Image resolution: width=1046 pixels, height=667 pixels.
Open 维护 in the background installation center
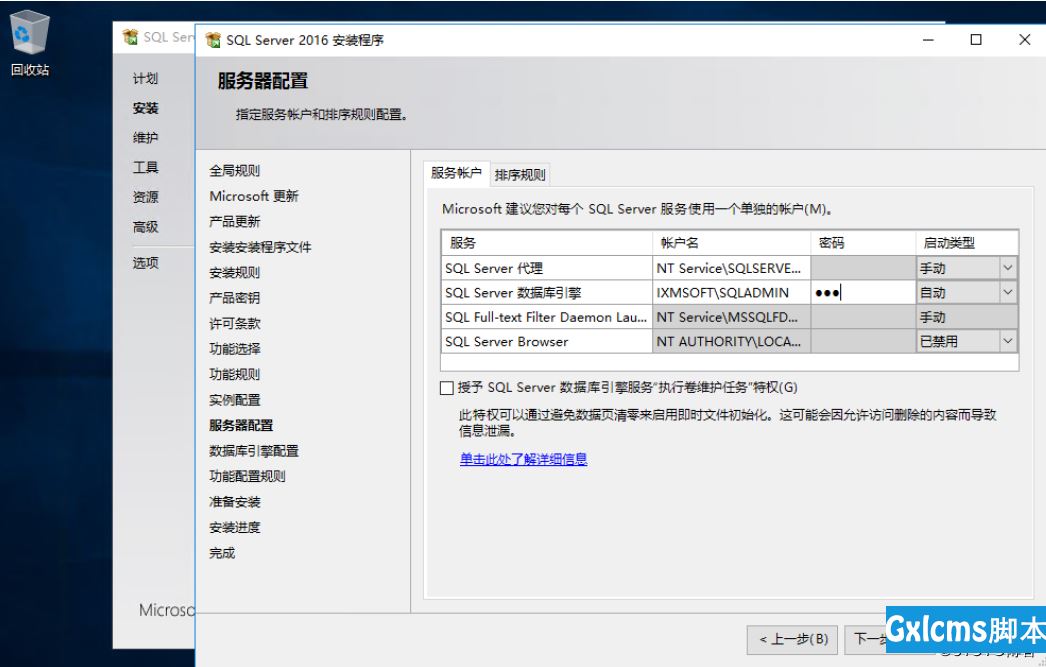coord(145,137)
